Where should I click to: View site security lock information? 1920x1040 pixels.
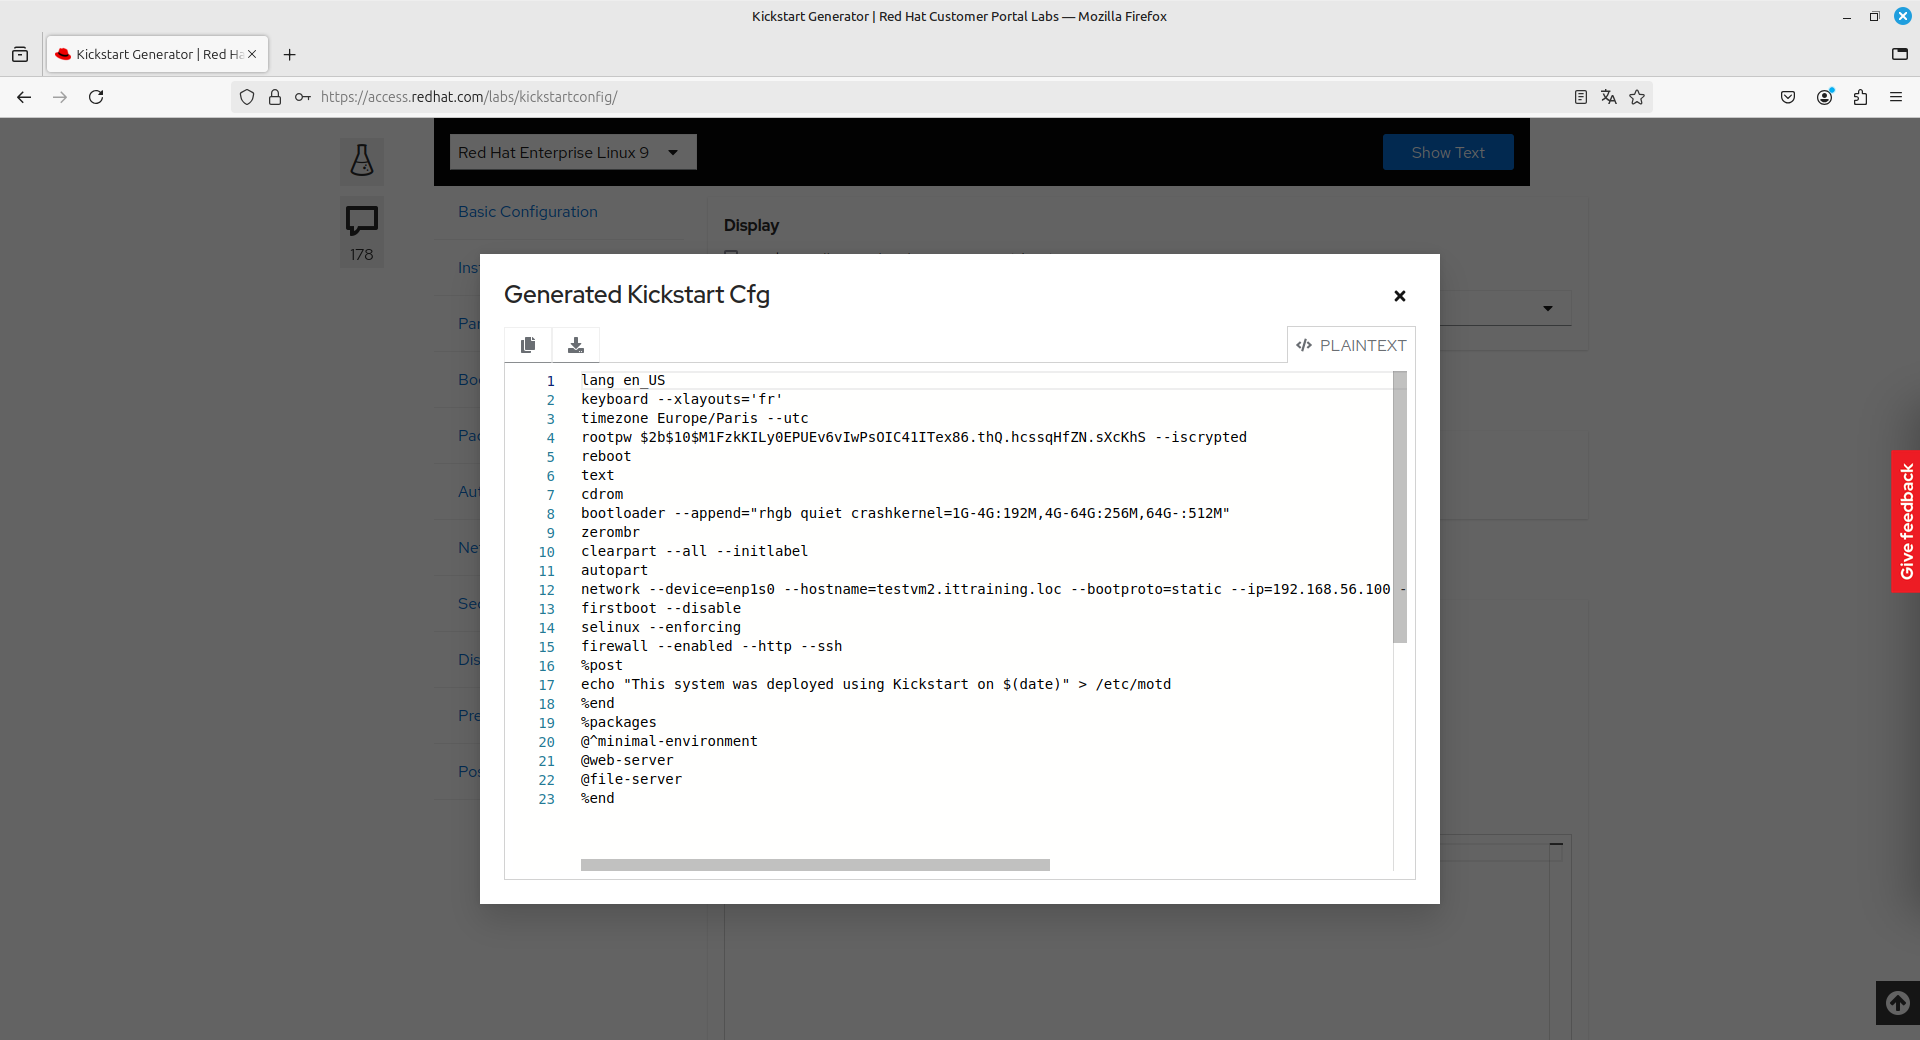(x=275, y=97)
